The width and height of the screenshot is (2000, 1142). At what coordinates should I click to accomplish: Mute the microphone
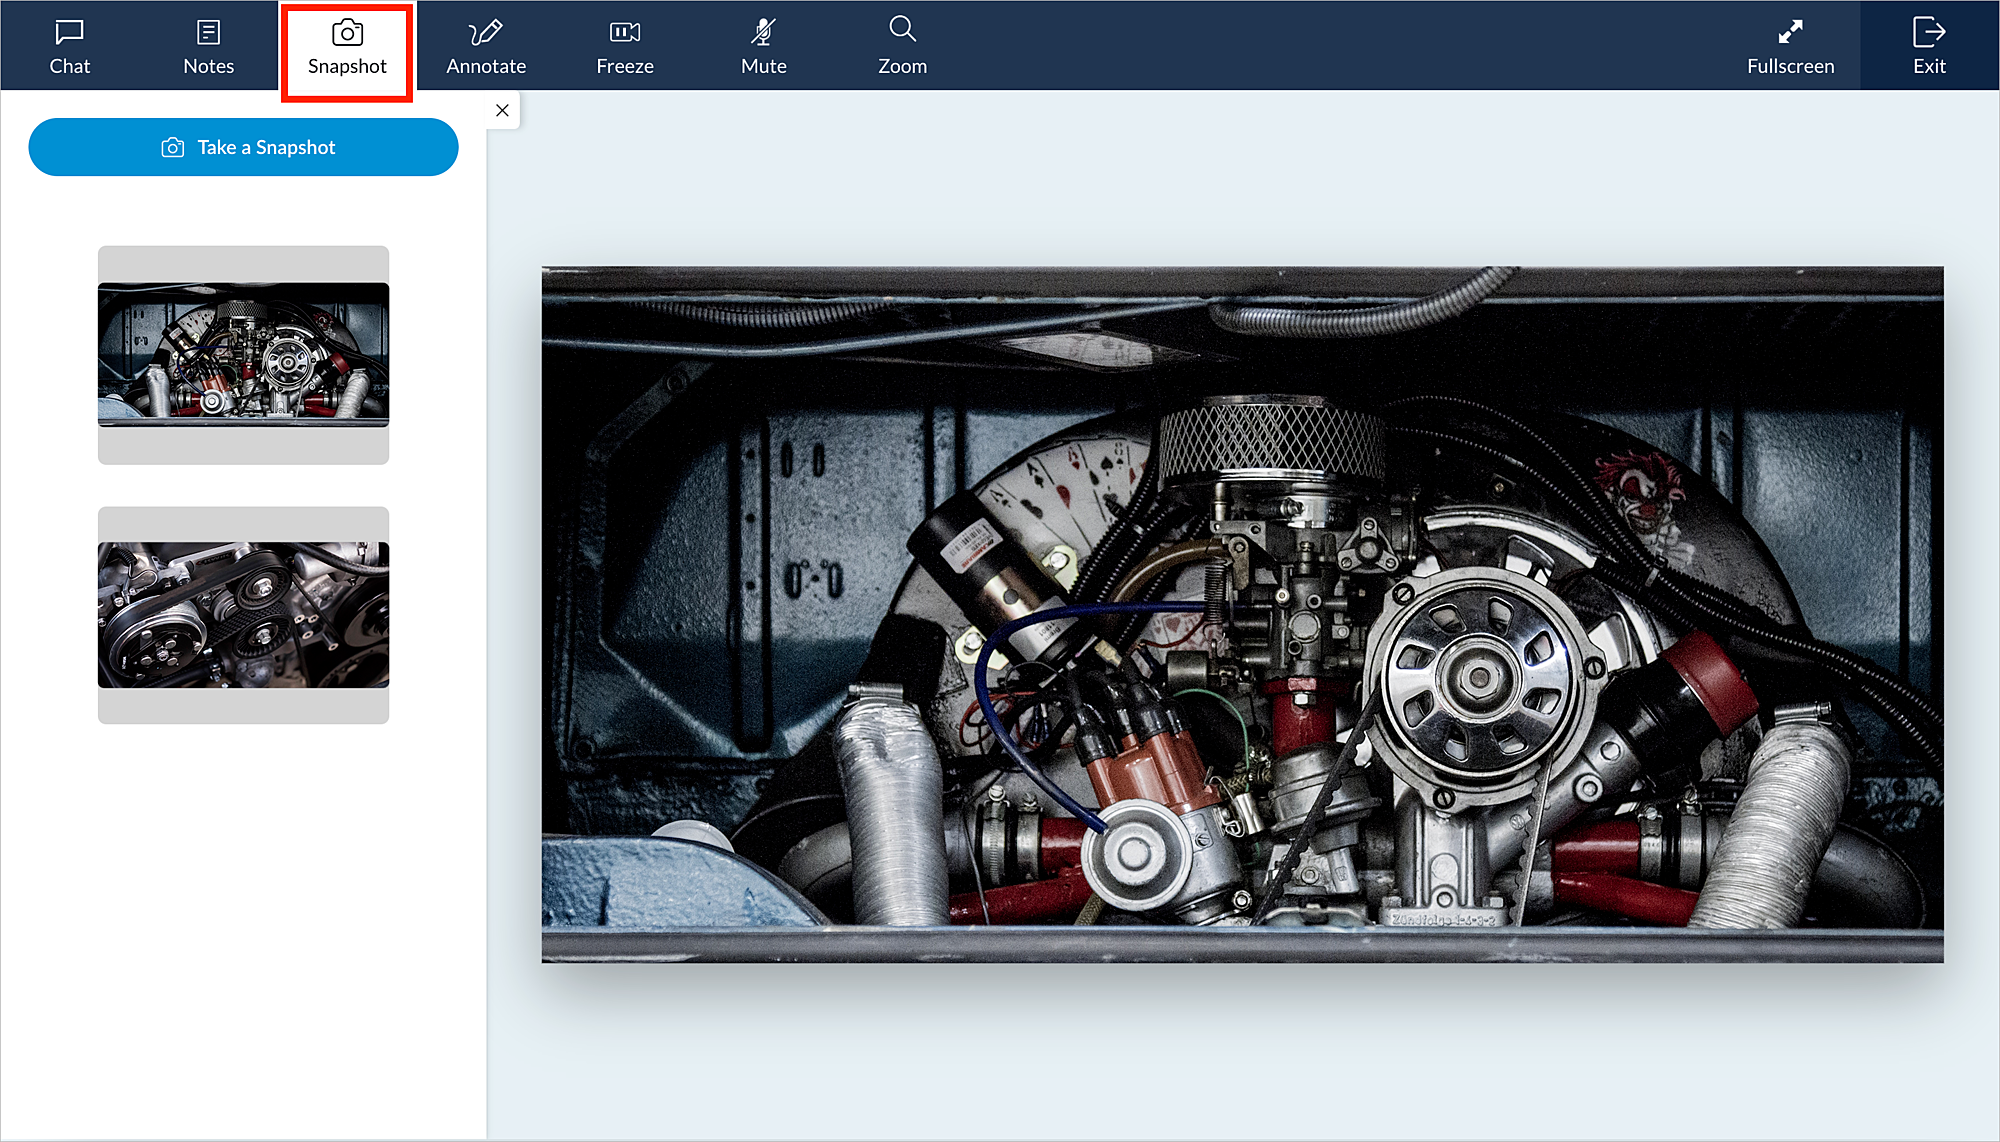coord(763,32)
